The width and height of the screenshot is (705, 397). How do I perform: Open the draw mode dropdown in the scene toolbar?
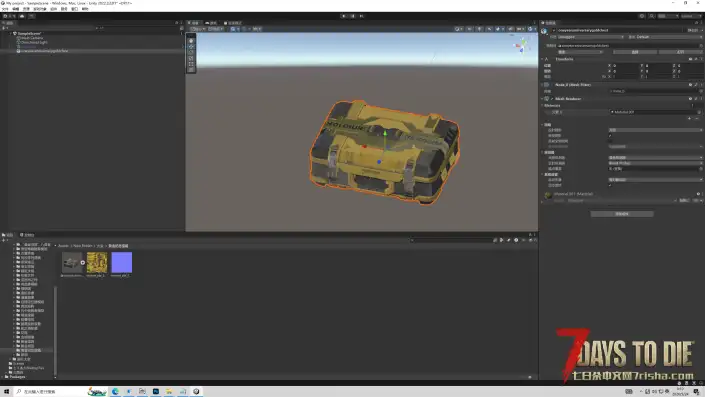pyautogui.click(x=458, y=29)
